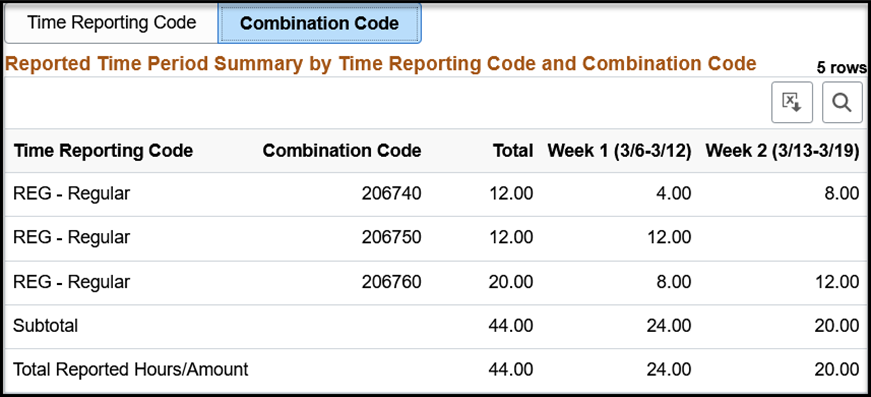Viewport: 871px width, 397px height.
Task: Download table to Excel icon
Action: [792, 103]
